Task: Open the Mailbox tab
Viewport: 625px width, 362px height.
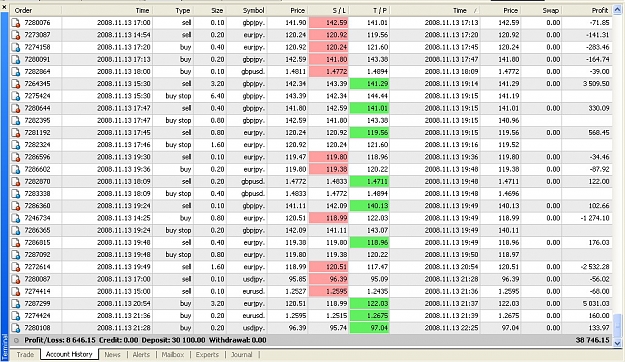Action: coord(173,354)
